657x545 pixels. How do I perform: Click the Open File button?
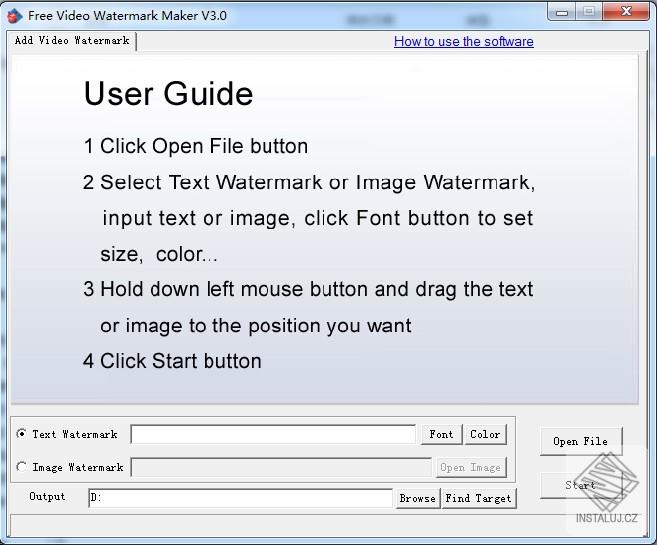point(581,441)
